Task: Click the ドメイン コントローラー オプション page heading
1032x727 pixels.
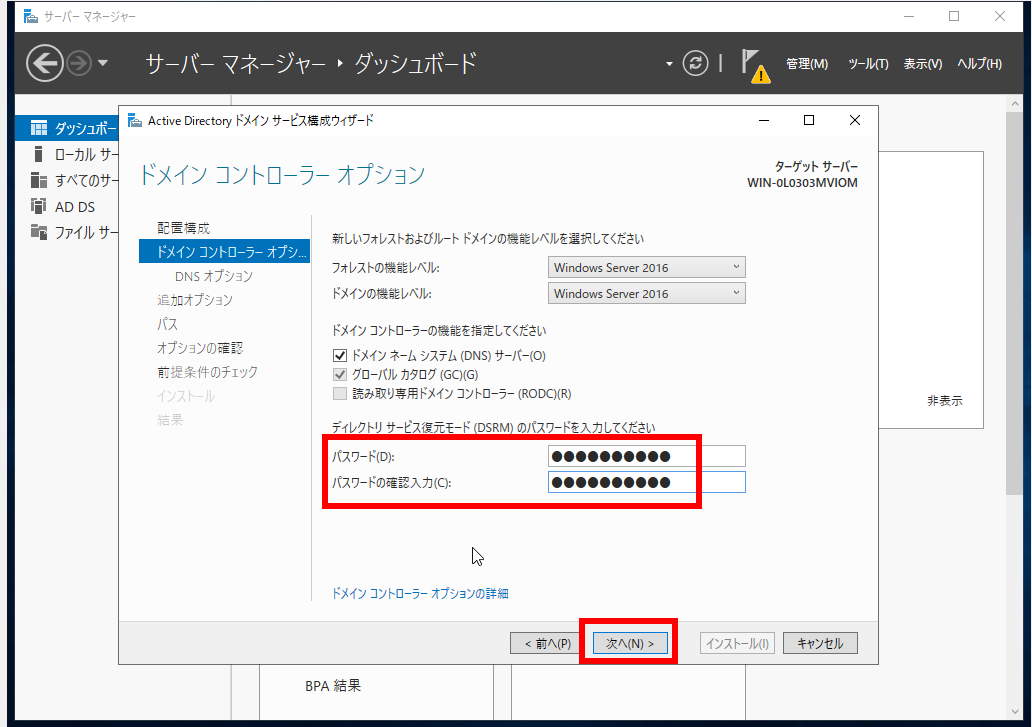Action: coord(282,174)
